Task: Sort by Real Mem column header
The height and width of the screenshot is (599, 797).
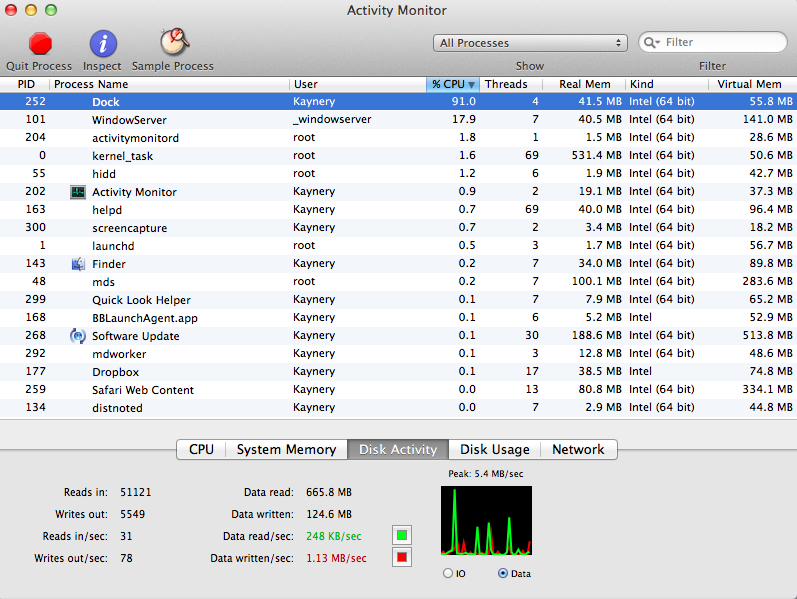Action: click(584, 84)
